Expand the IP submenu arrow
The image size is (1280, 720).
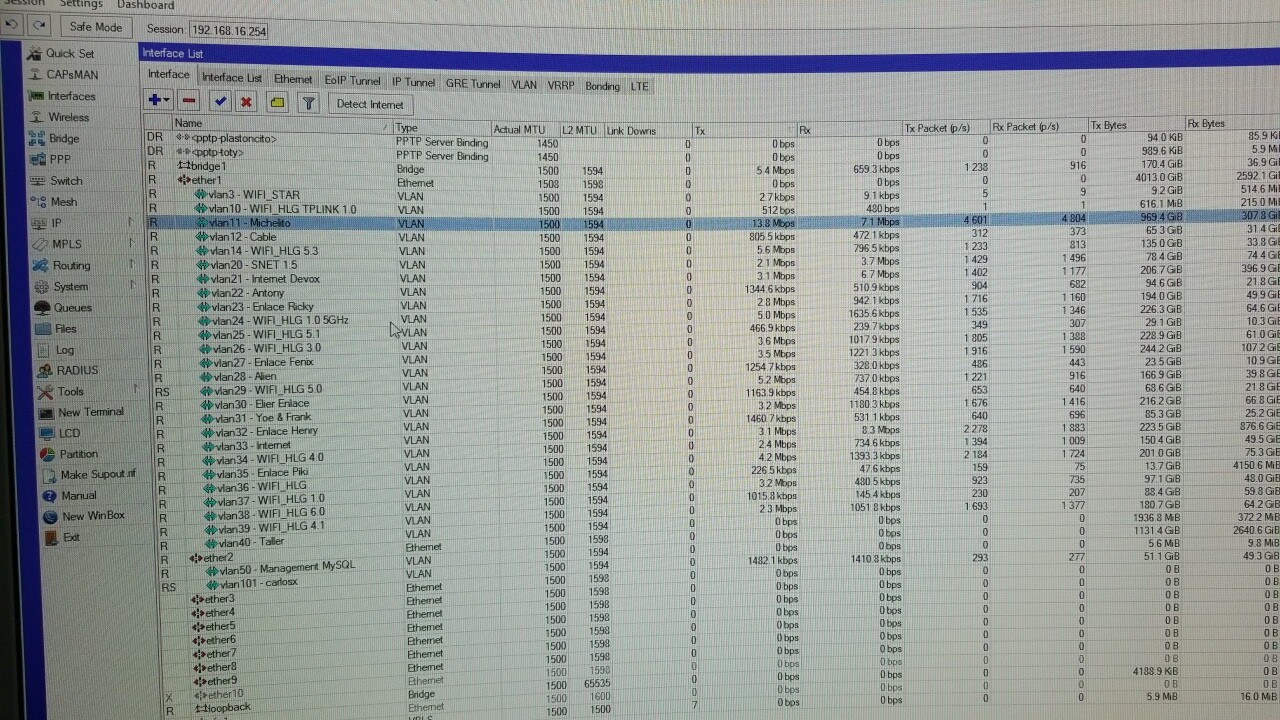pyautogui.click(x=131, y=222)
